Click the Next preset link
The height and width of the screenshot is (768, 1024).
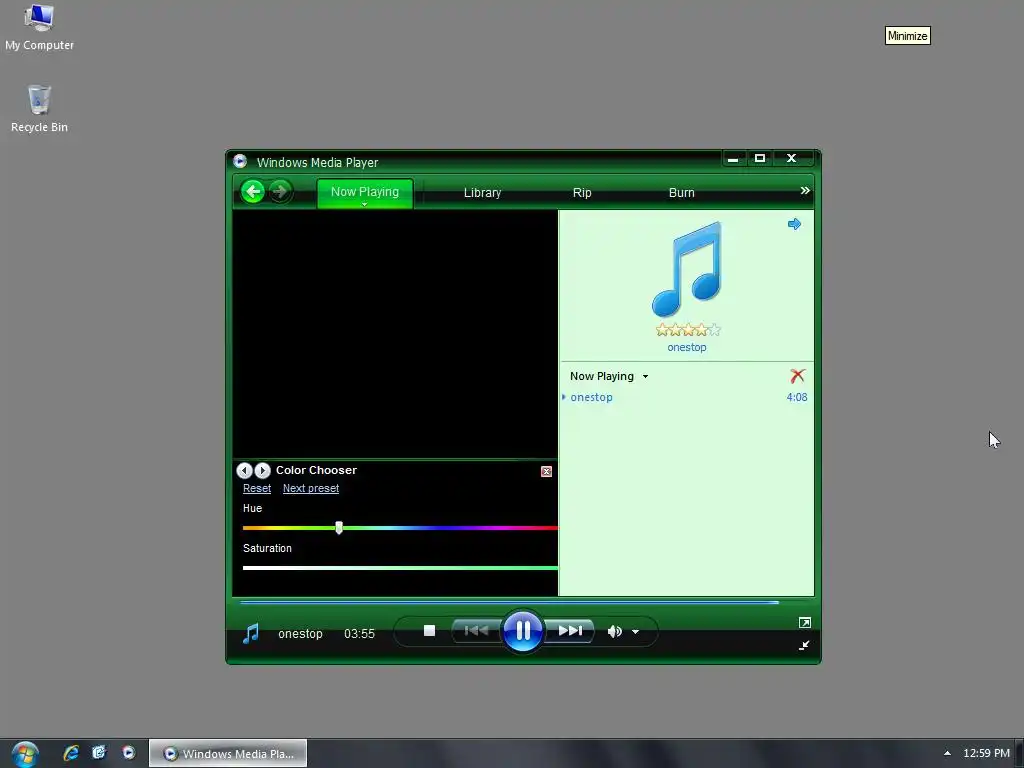[311, 488]
